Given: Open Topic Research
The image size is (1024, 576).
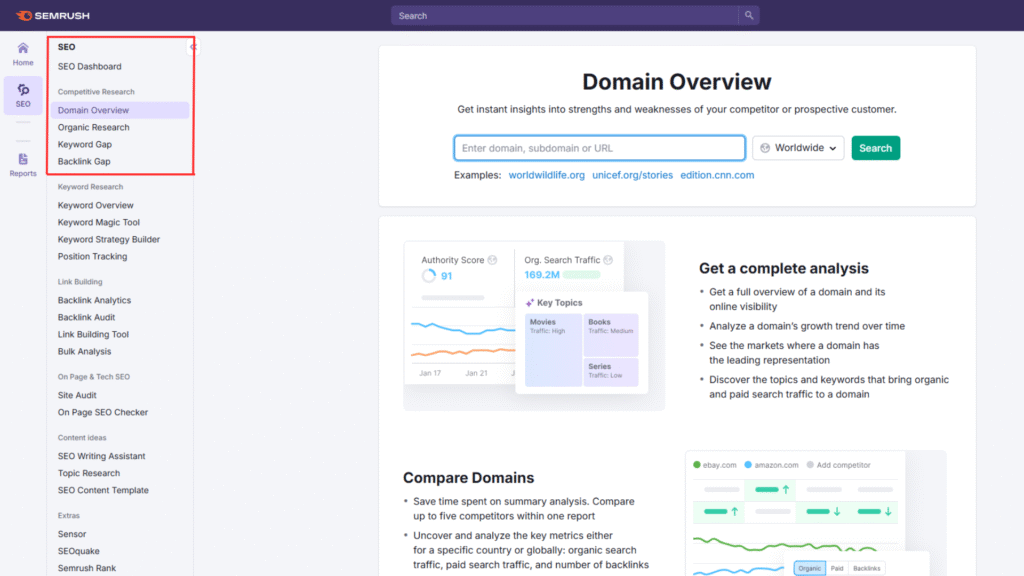Looking at the screenshot, I should (x=89, y=473).
